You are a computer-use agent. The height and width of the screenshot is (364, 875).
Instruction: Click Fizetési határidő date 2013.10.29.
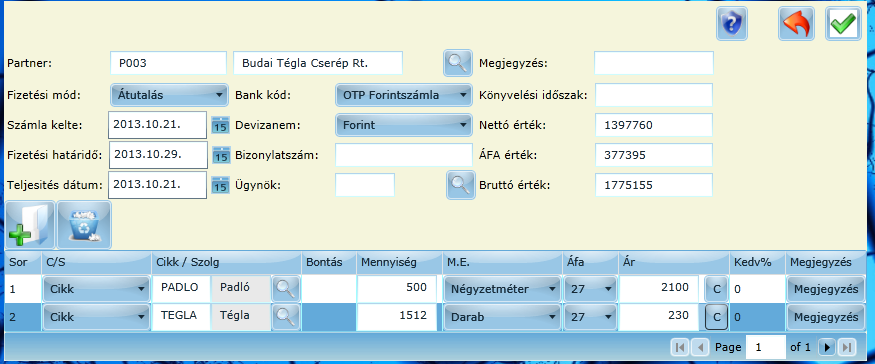[158, 155]
